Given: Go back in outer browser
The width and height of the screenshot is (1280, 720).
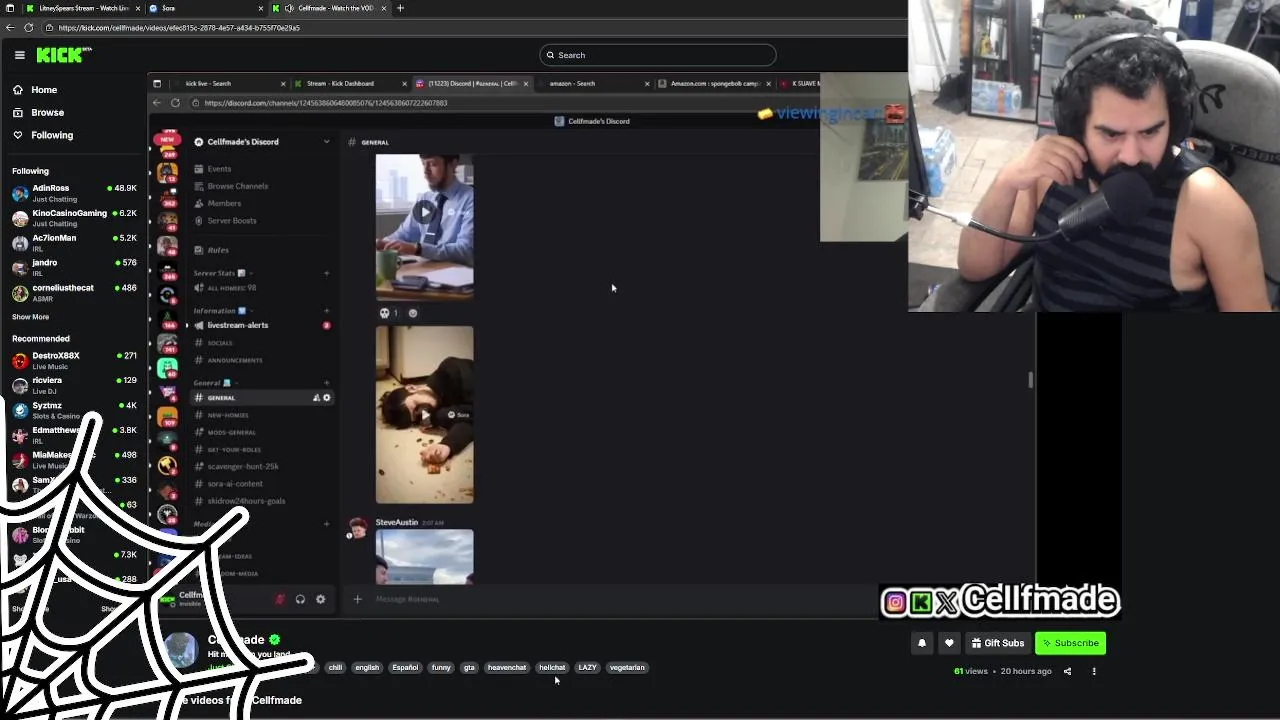Looking at the screenshot, I should (x=10, y=28).
